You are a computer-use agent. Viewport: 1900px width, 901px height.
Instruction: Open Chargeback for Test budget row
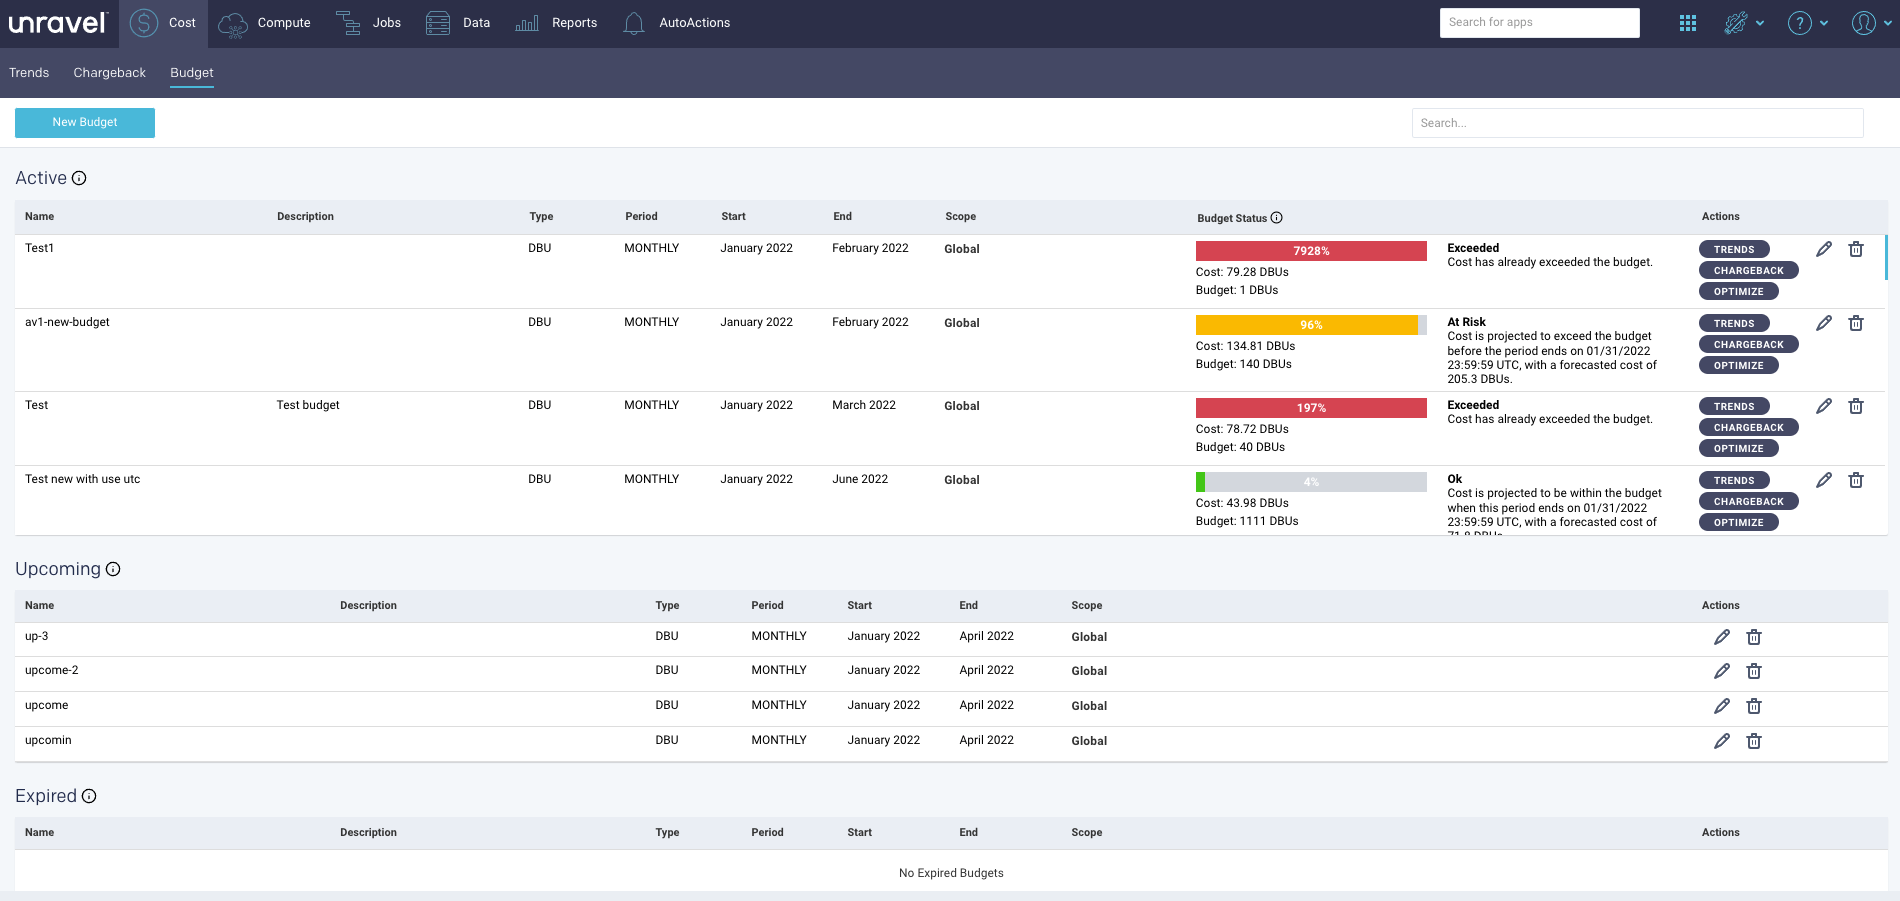pos(1749,428)
